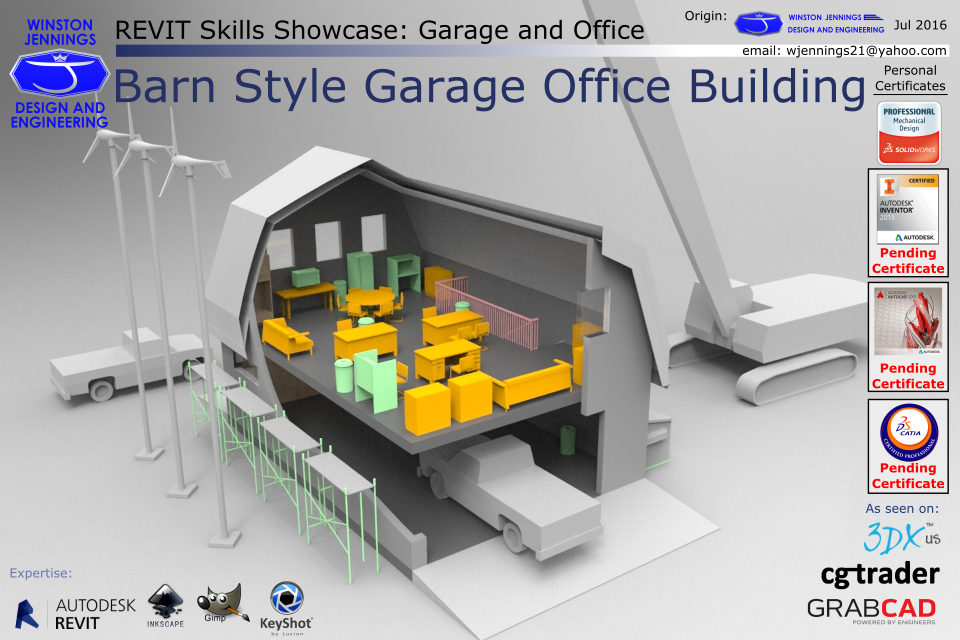Click the 'REVIT Skills Showcase: Garage and Office' heading
Screen dimensions: 960x640
(380, 30)
